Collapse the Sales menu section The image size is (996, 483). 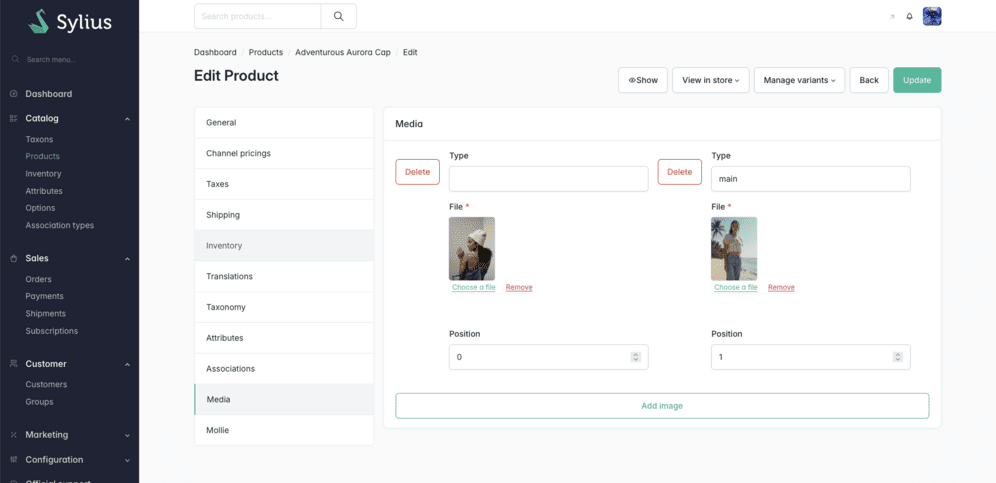tap(127, 259)
